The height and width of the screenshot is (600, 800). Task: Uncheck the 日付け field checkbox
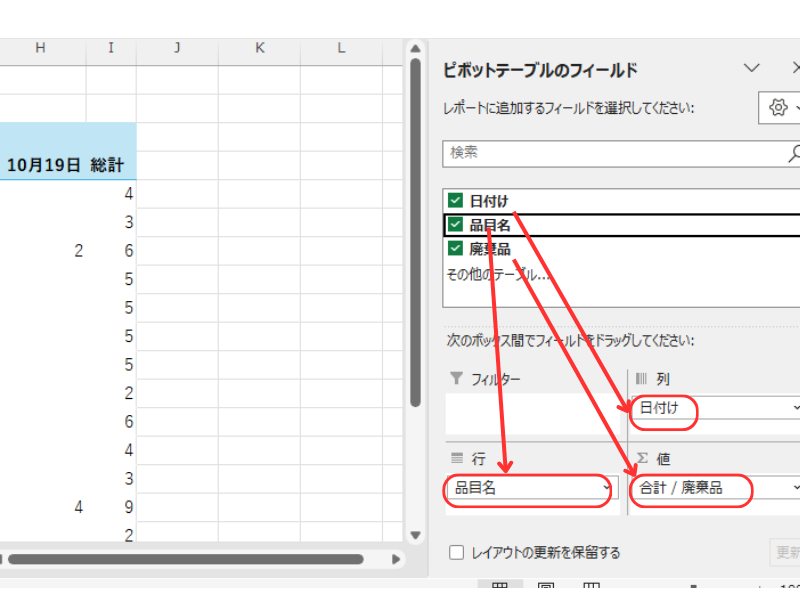pos(455,201)
